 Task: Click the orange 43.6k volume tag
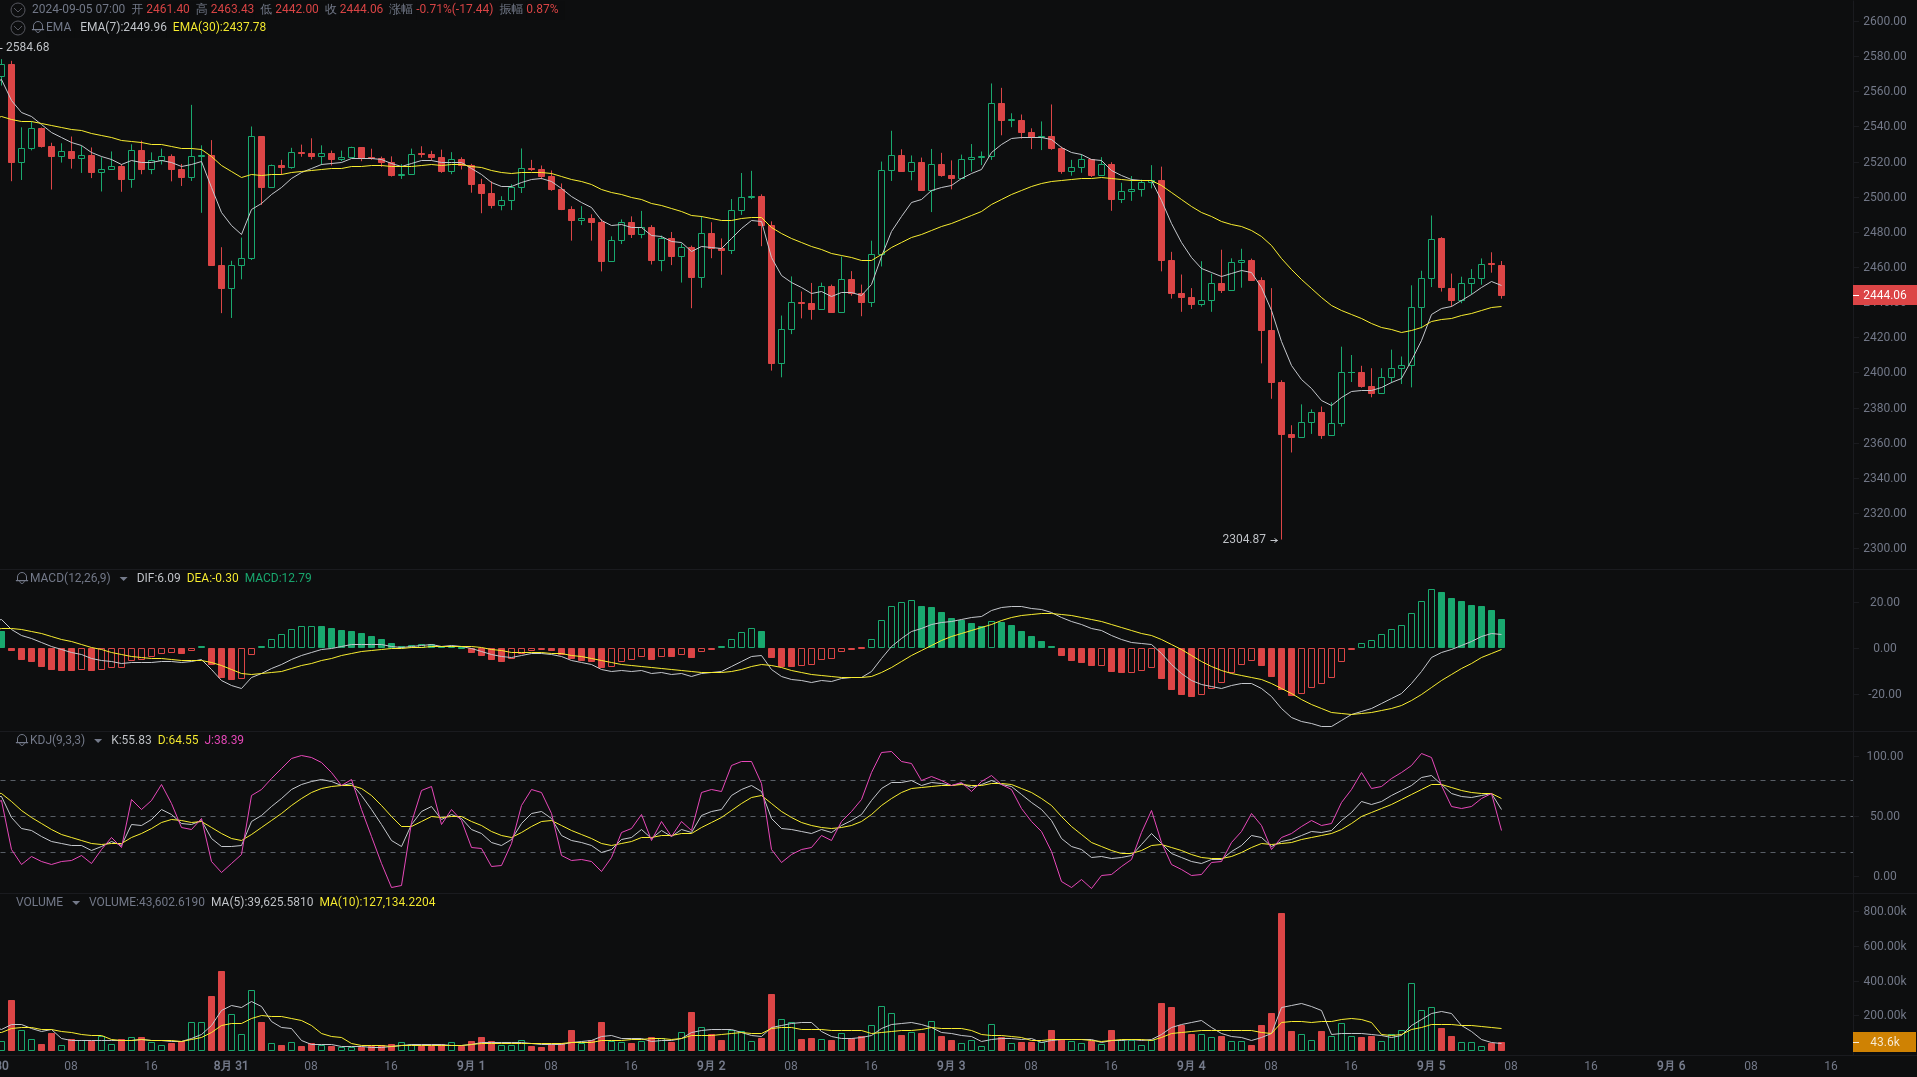(x=1884, y=1042)
